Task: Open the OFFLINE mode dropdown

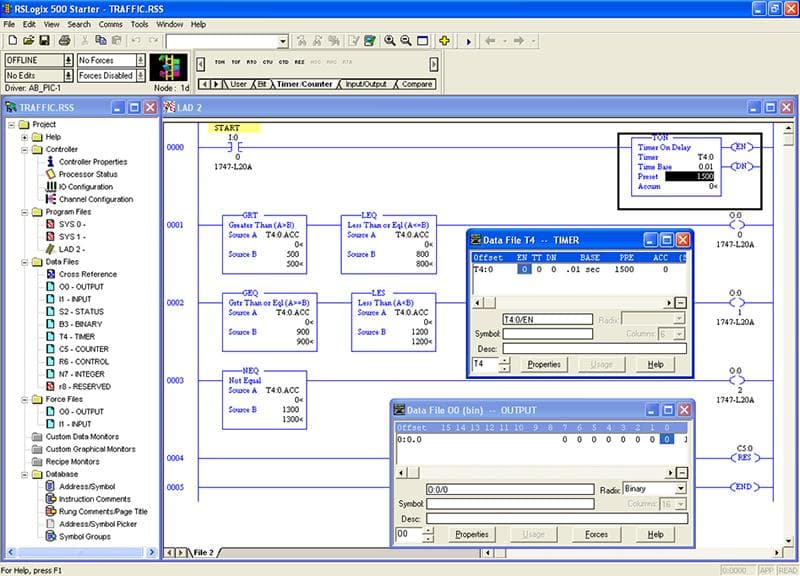Action: (x=68, y=60)
